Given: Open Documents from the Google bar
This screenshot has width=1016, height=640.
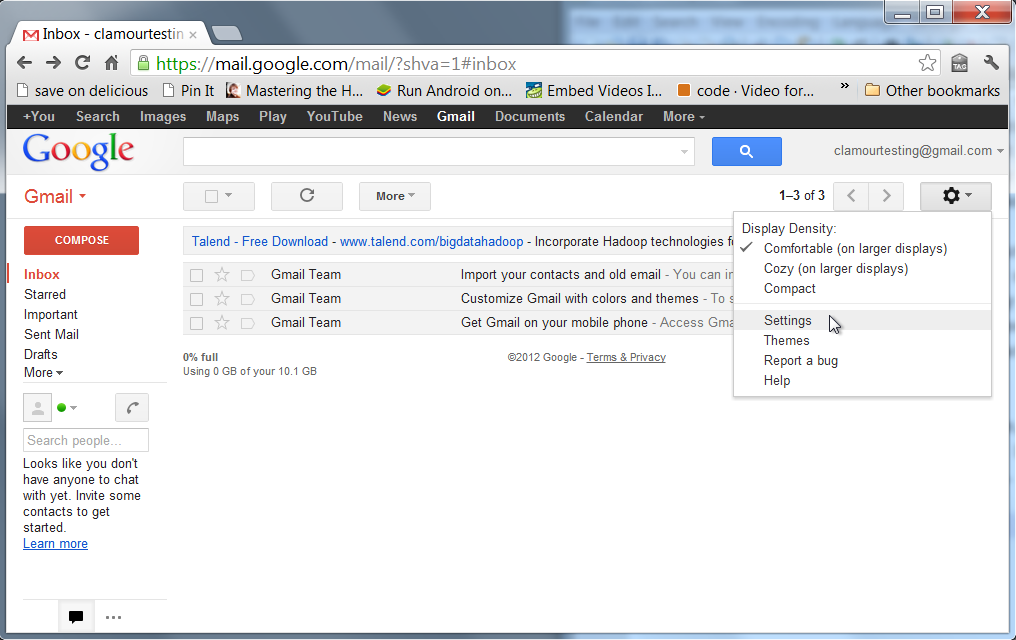Looking at the screenshot, I should (x=530, y=117).
